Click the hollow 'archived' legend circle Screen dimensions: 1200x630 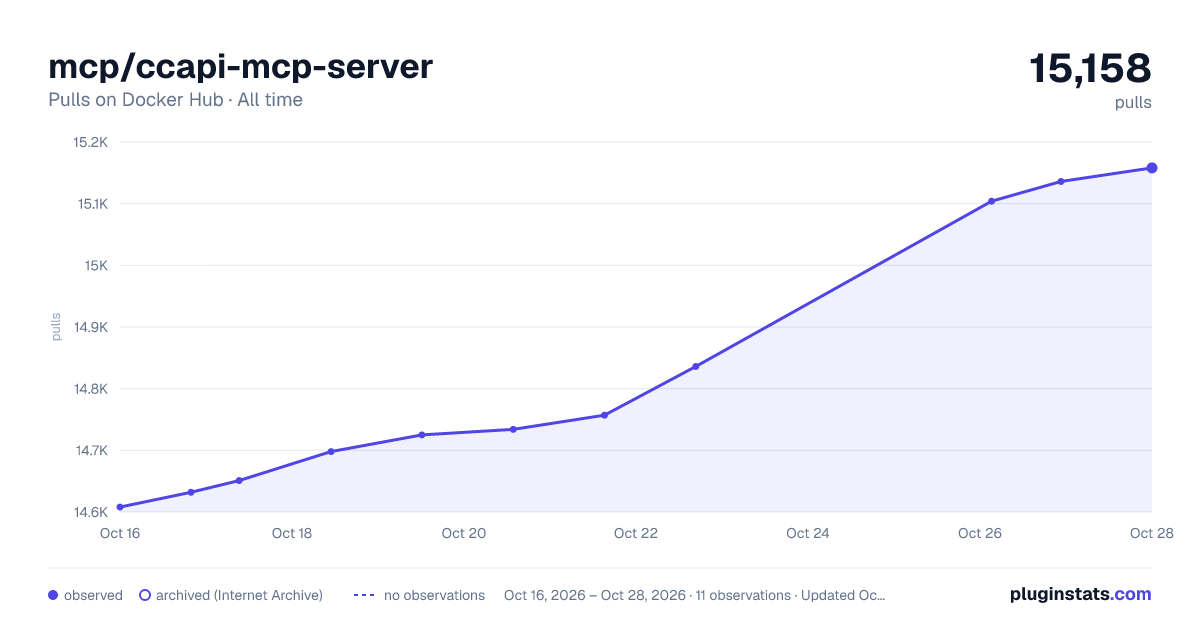tap(145, 595)
